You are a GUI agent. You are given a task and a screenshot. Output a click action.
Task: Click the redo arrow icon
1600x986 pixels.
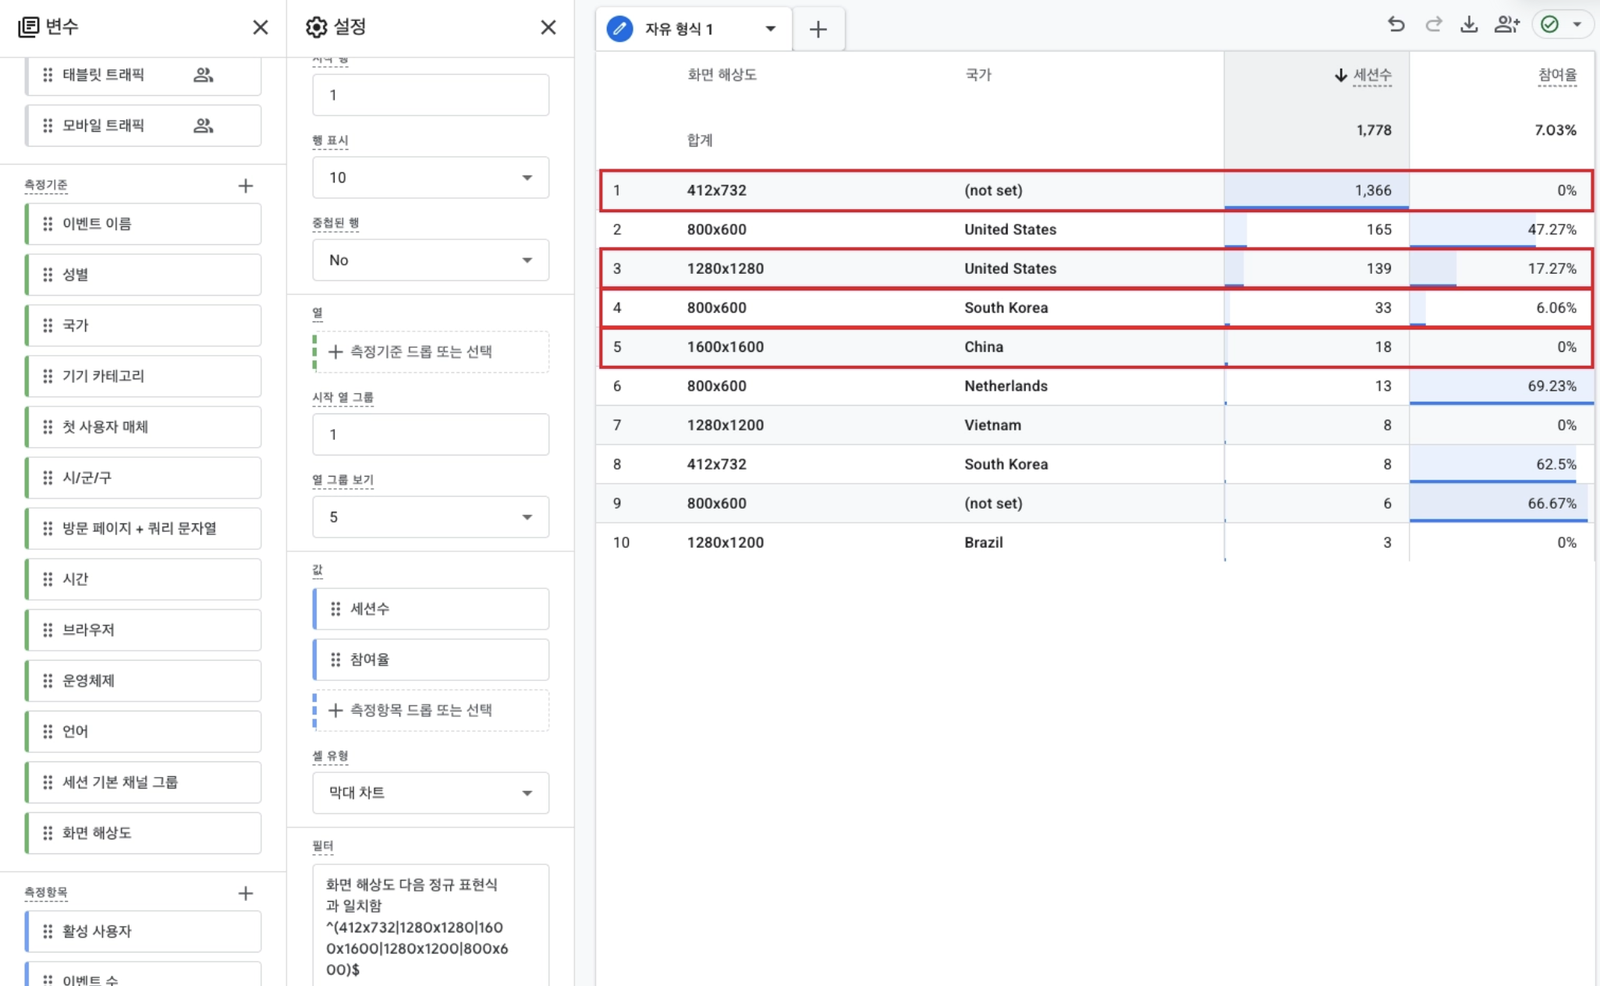point(1433,25)
